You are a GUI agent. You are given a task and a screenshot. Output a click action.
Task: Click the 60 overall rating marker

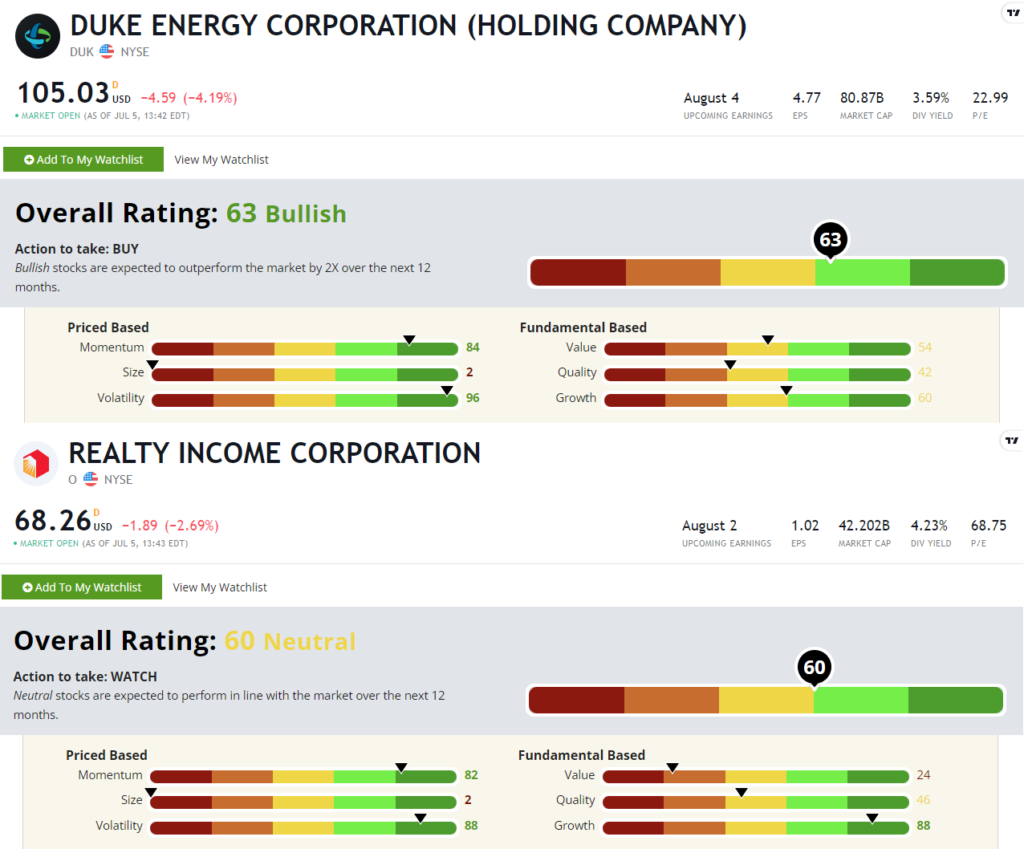coord(814,668)
